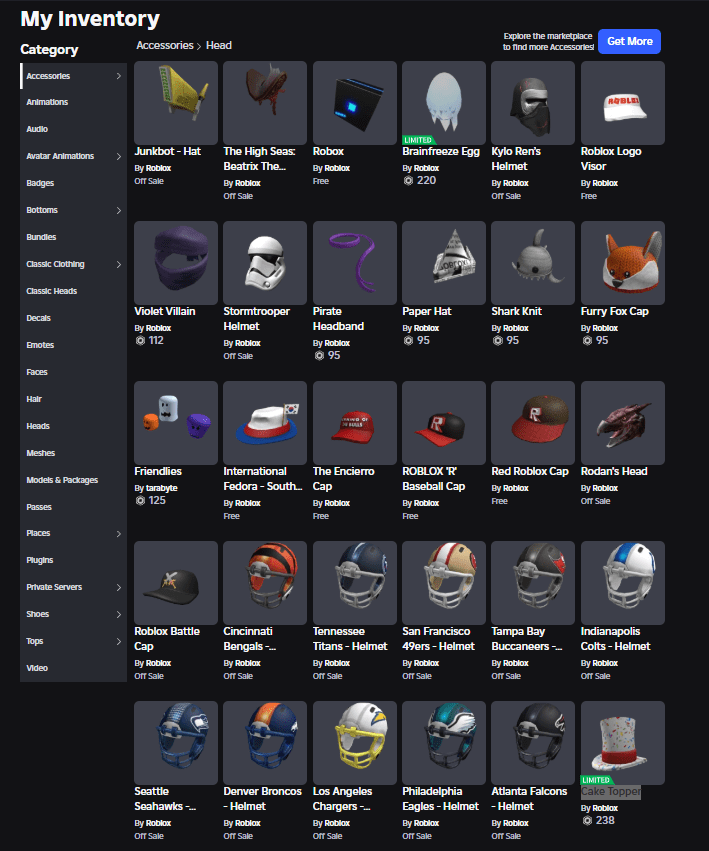Open Kylo Ren's Helmet thumbnail

(533, 103)
